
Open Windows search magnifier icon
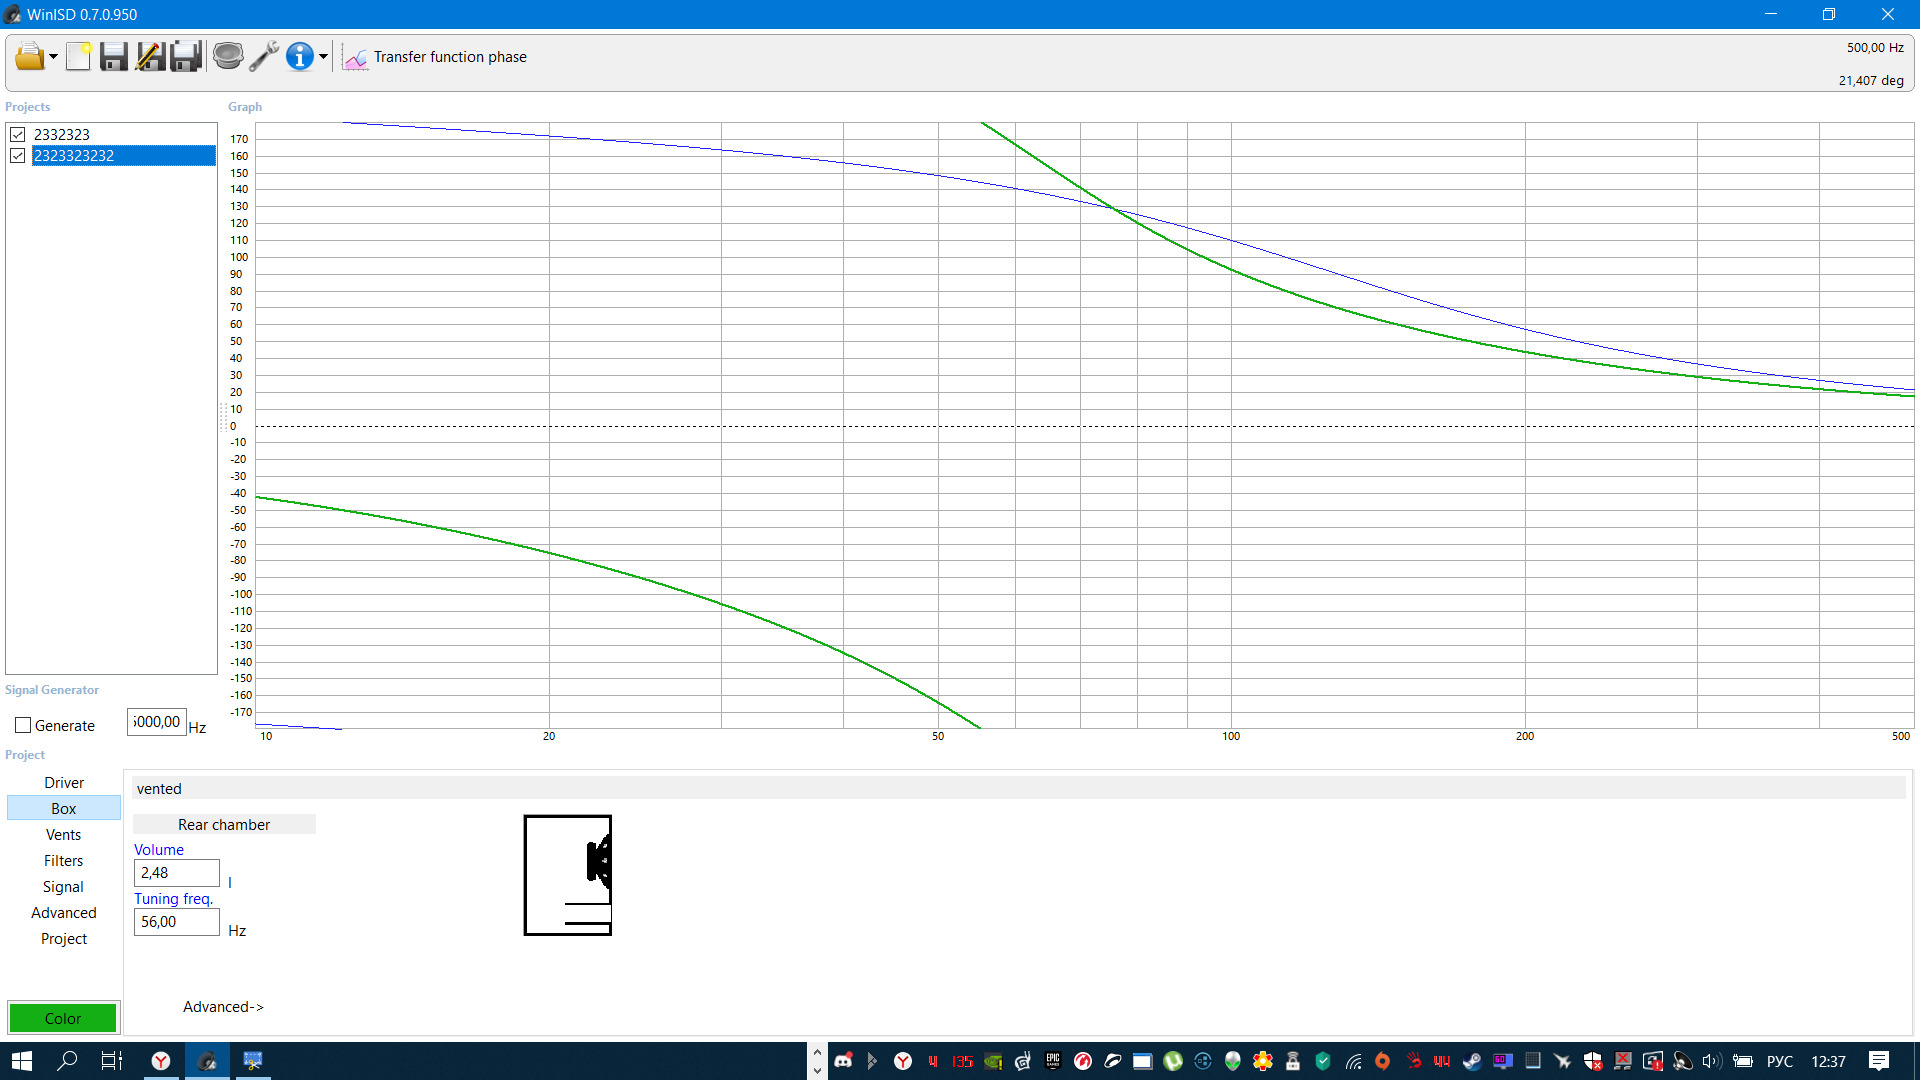(67, 1061)
